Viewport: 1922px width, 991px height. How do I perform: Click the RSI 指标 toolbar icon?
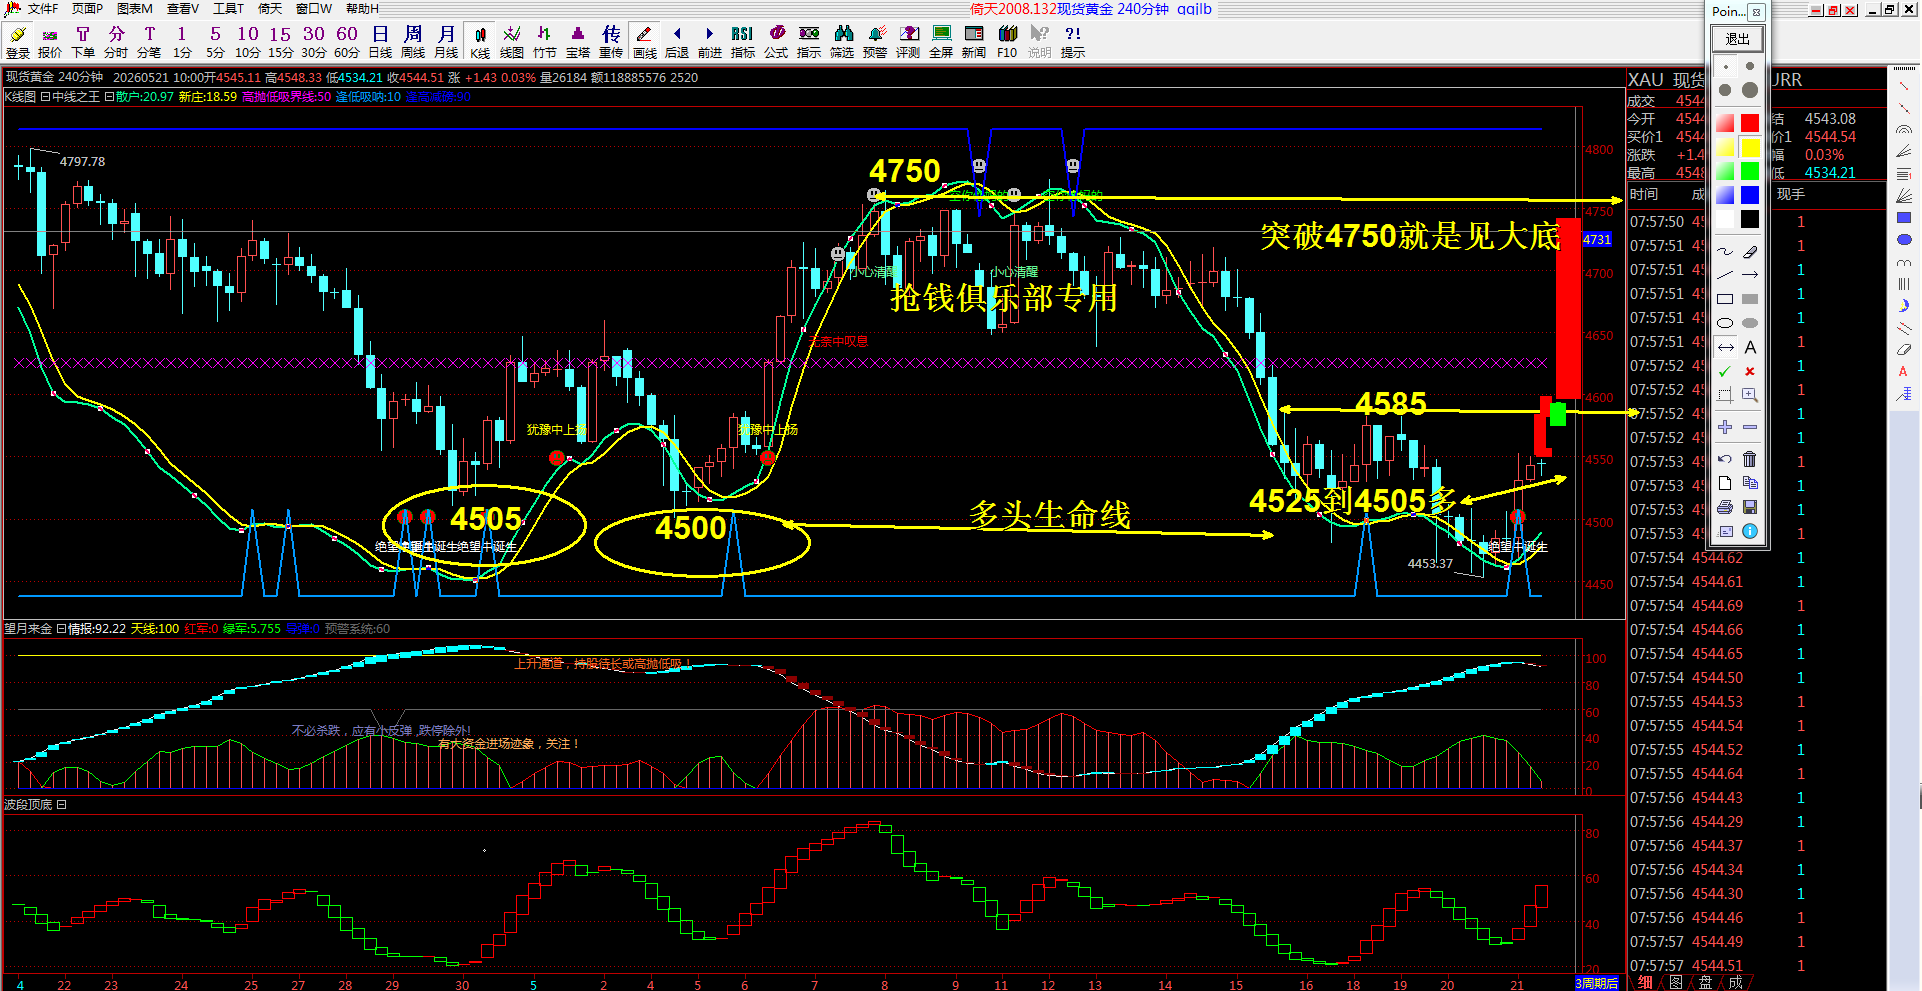(x=742, y=42)
